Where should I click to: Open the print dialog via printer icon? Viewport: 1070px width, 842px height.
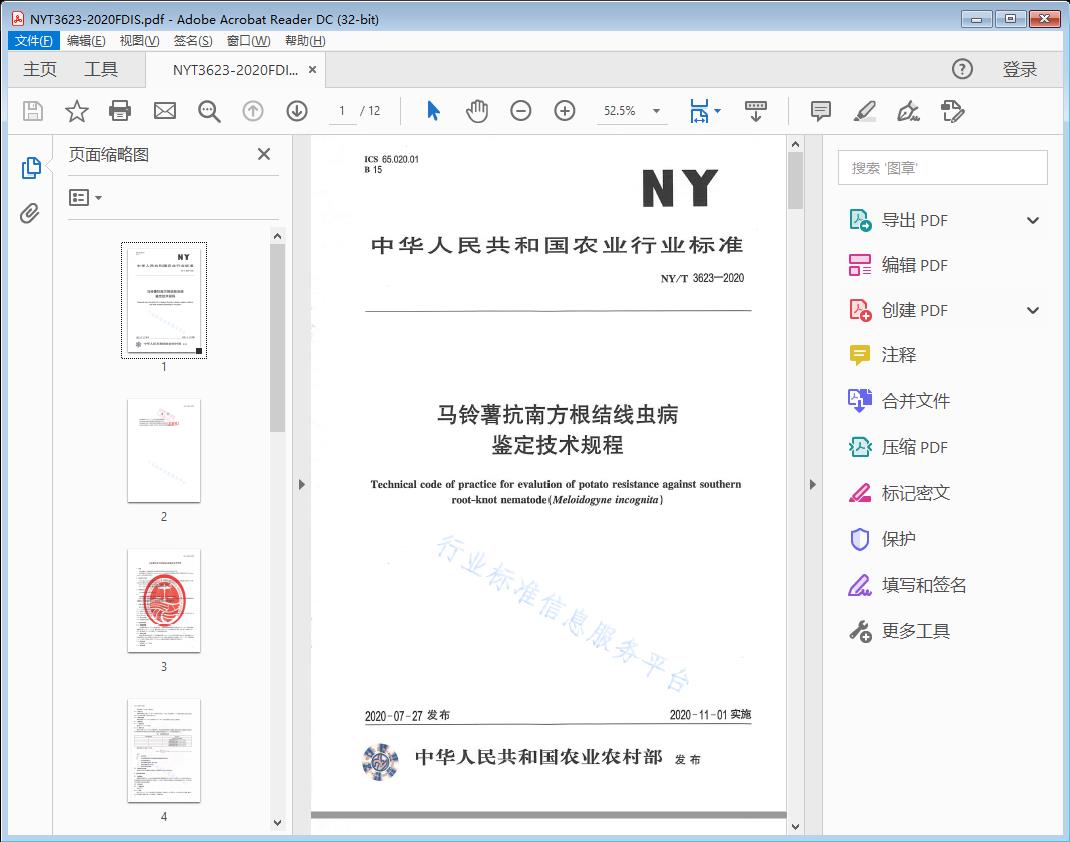120,111
